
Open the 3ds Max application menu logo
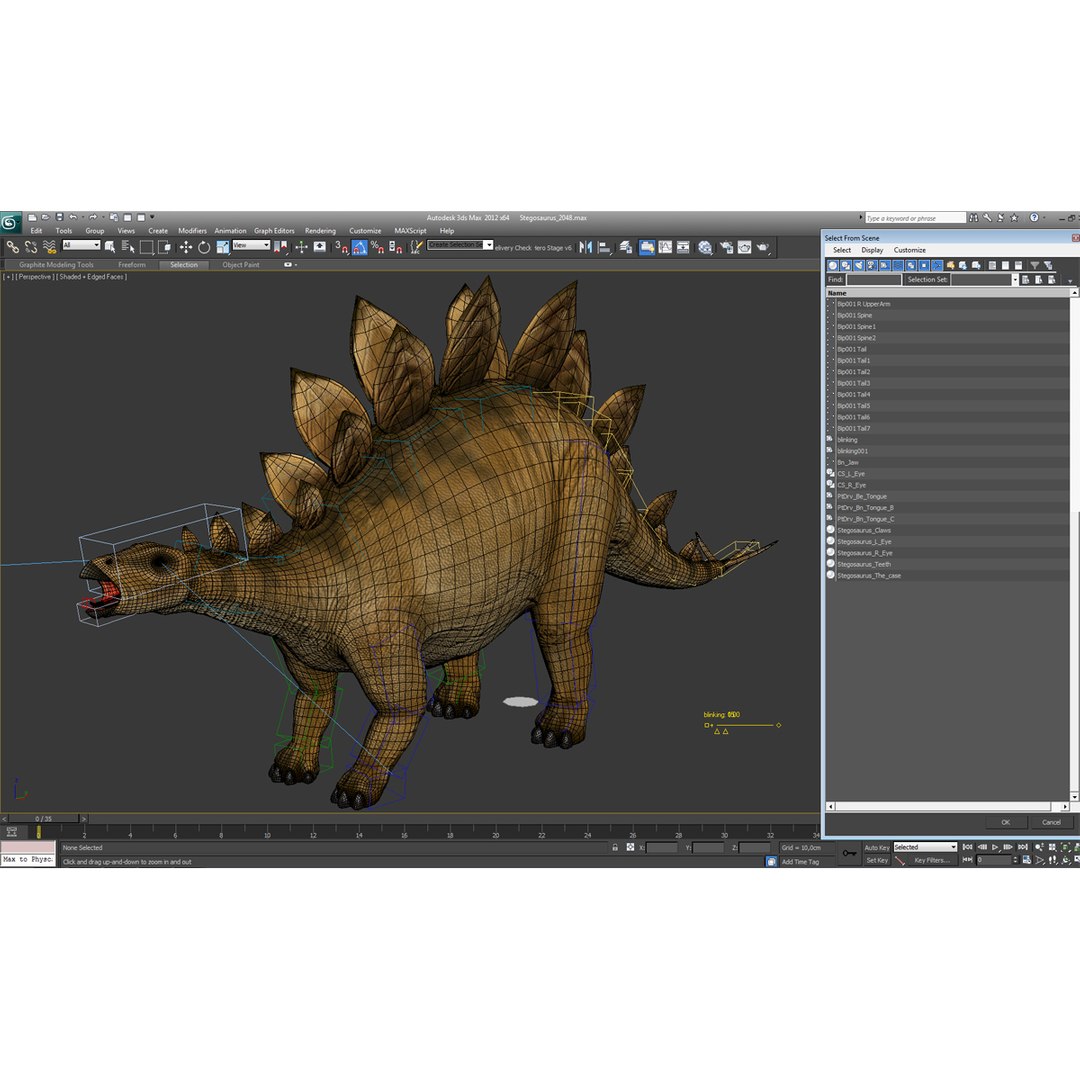pyautogui.click(x=10, y=222)
